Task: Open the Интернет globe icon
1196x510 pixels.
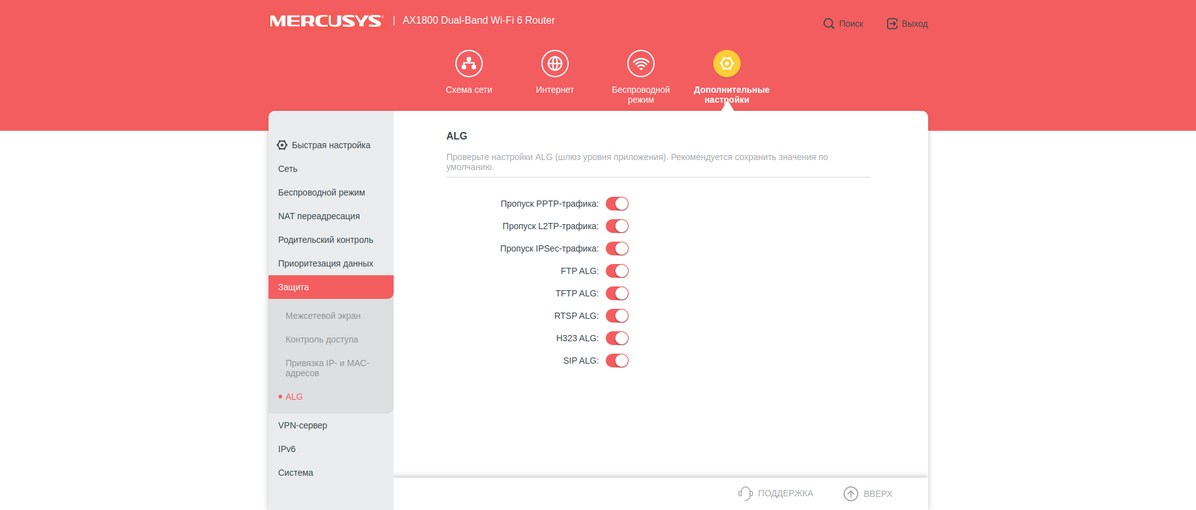Action: [554, 64]
